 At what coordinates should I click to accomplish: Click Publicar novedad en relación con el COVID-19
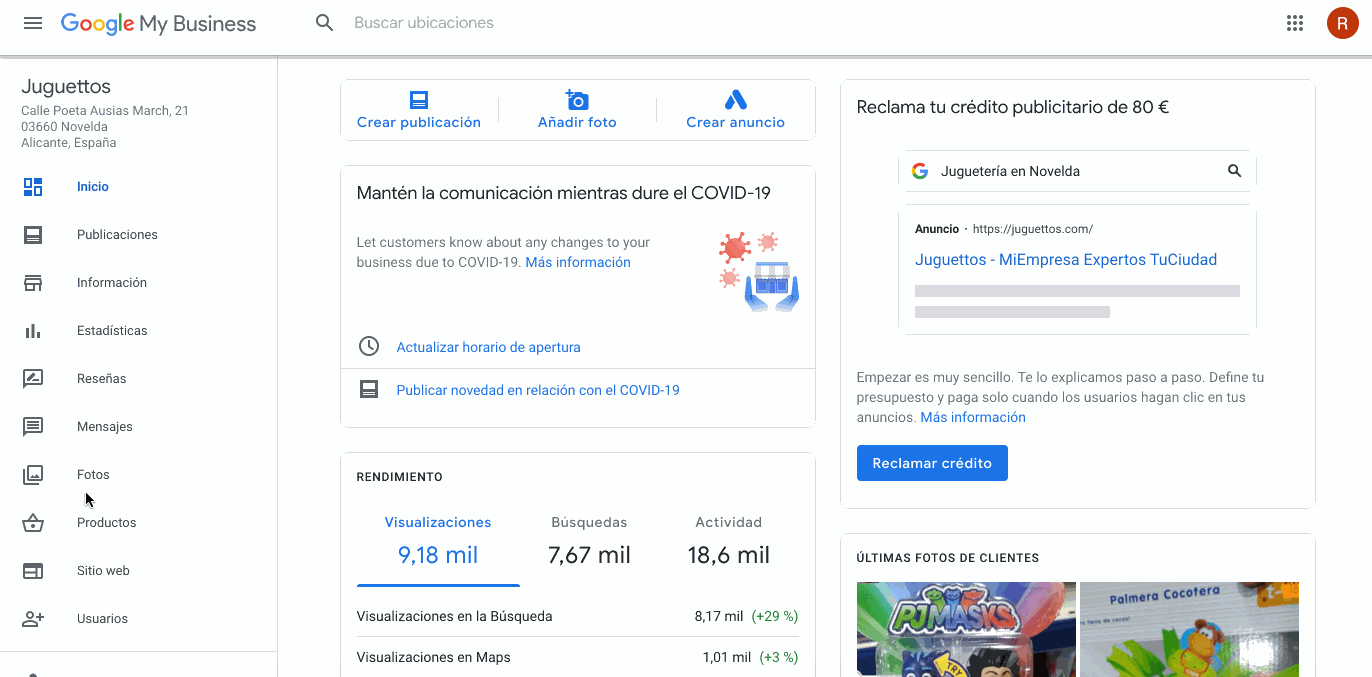[538, 390]
